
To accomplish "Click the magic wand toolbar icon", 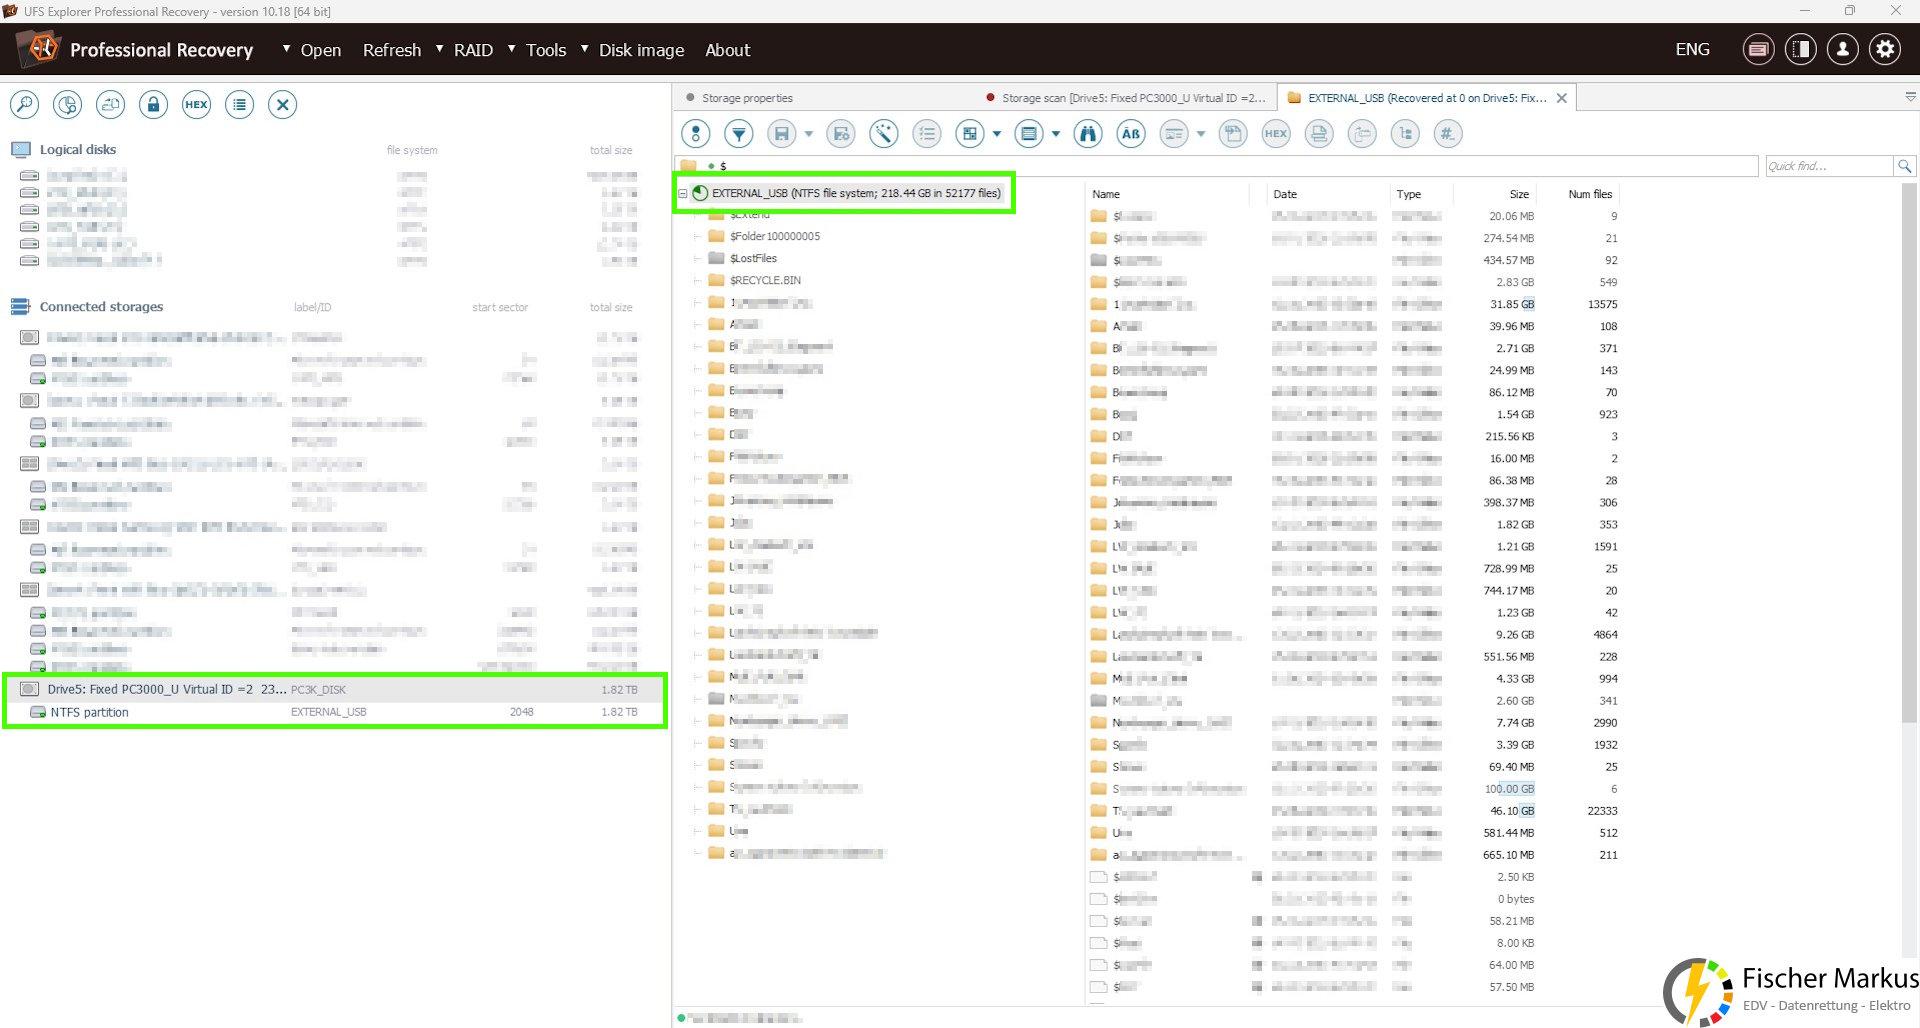I will tap(884, 133).
